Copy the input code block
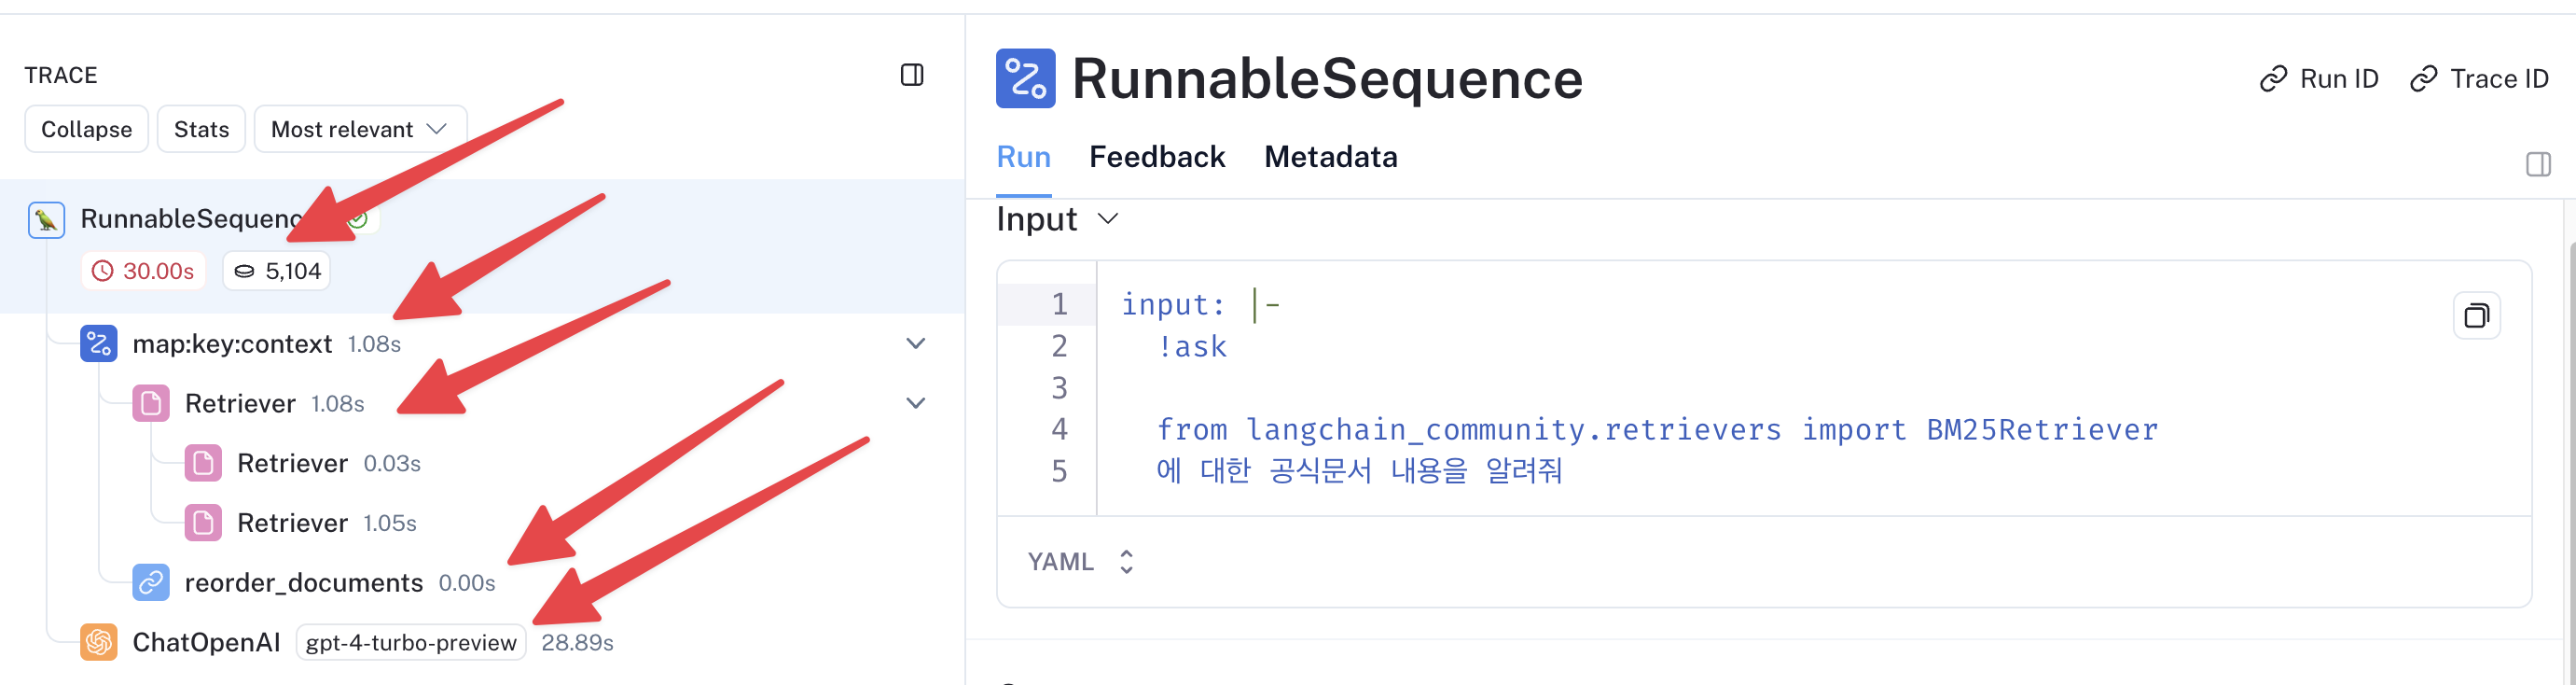 (x=2476, y=316)
